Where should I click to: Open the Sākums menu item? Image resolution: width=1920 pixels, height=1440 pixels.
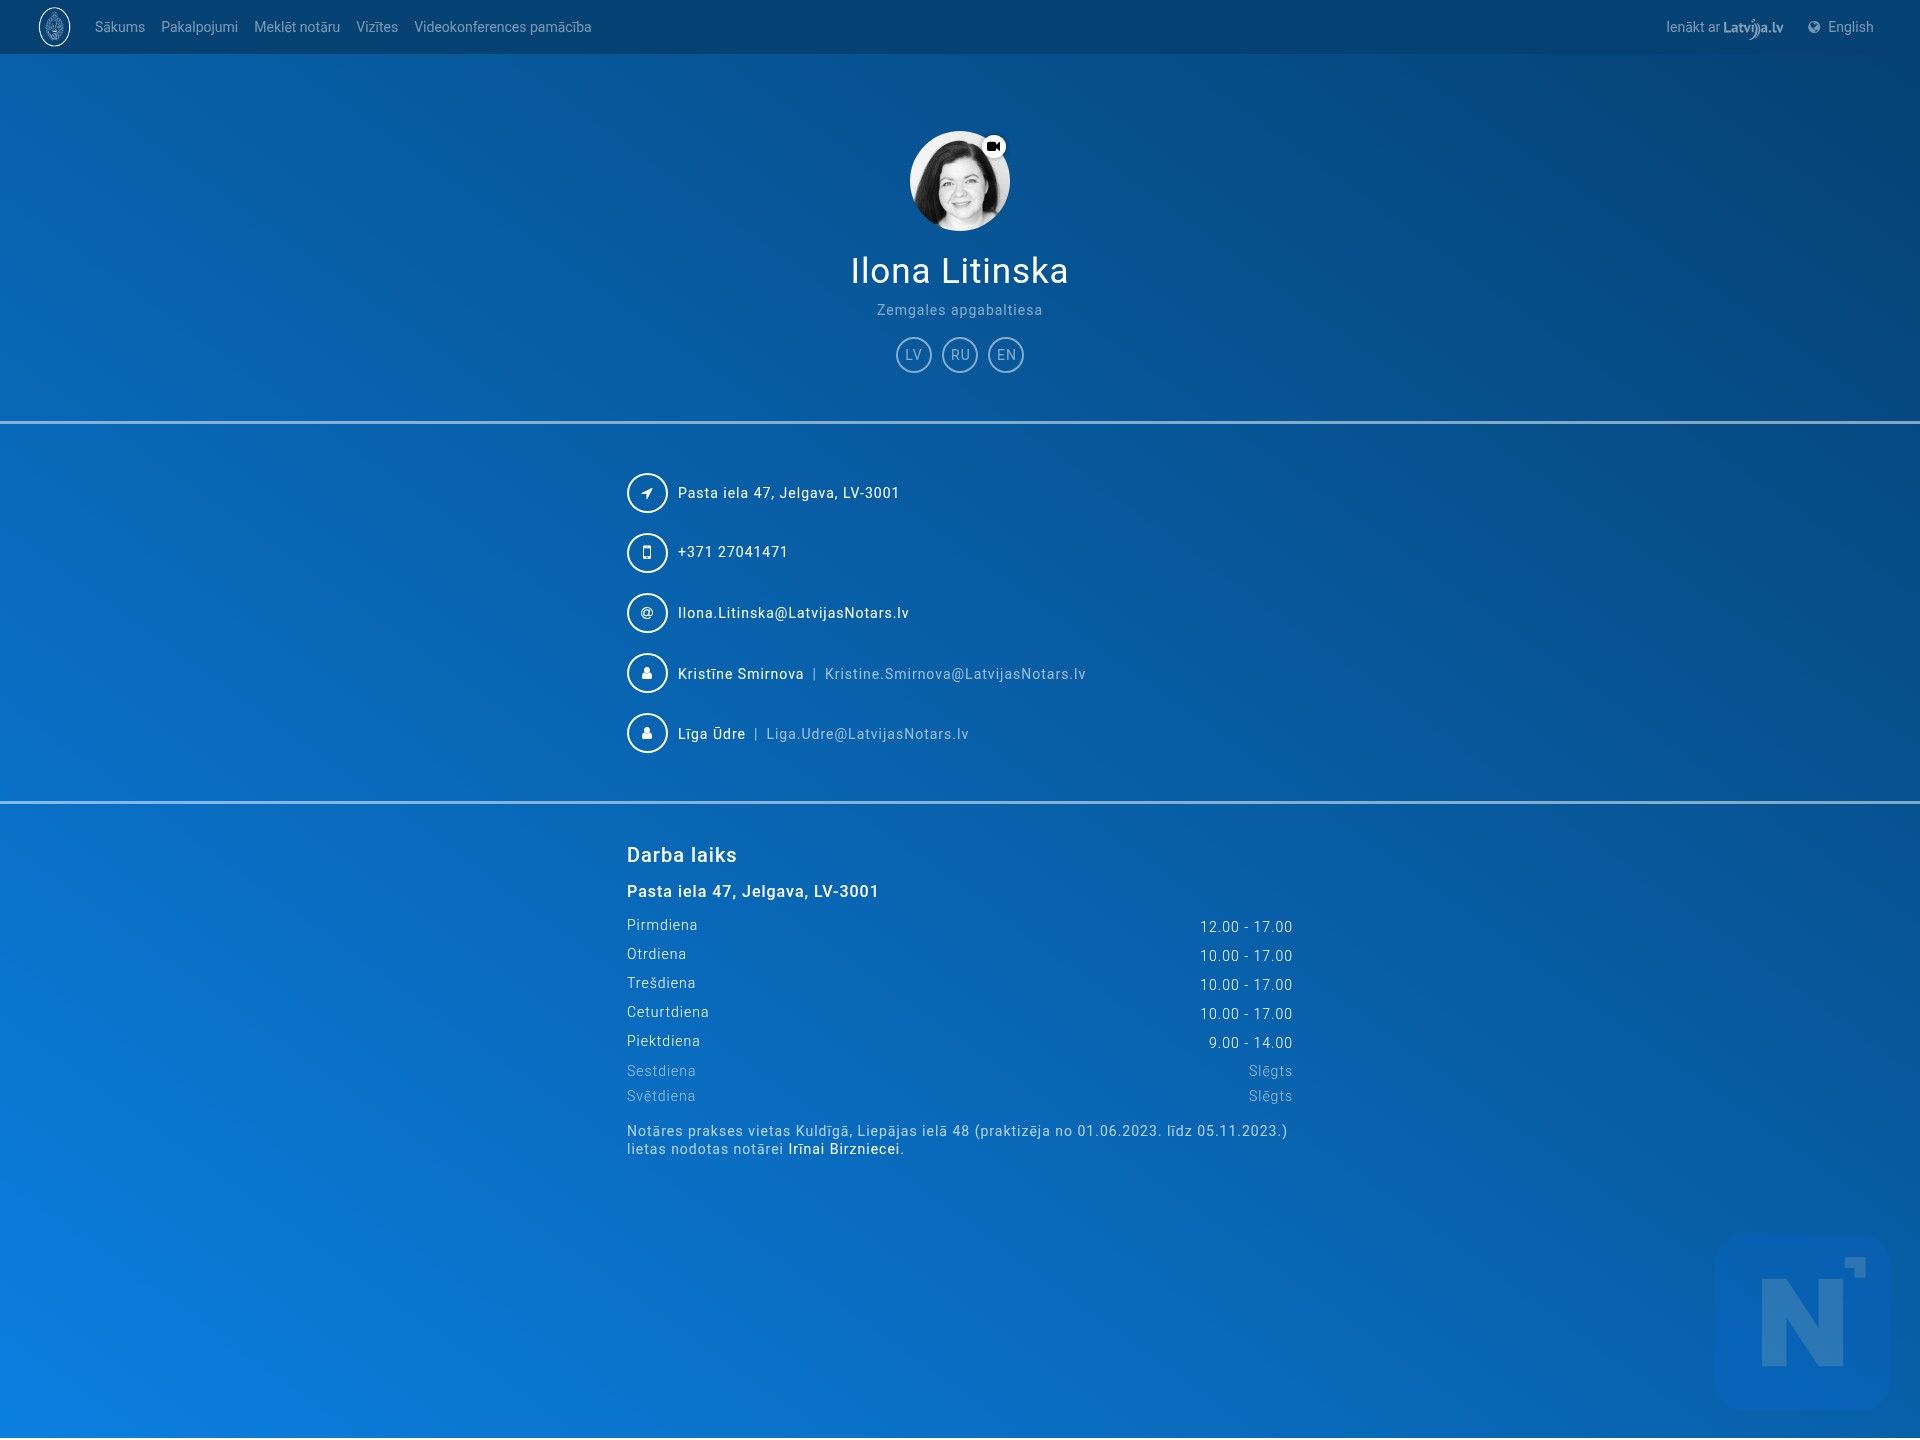(120, 27)
